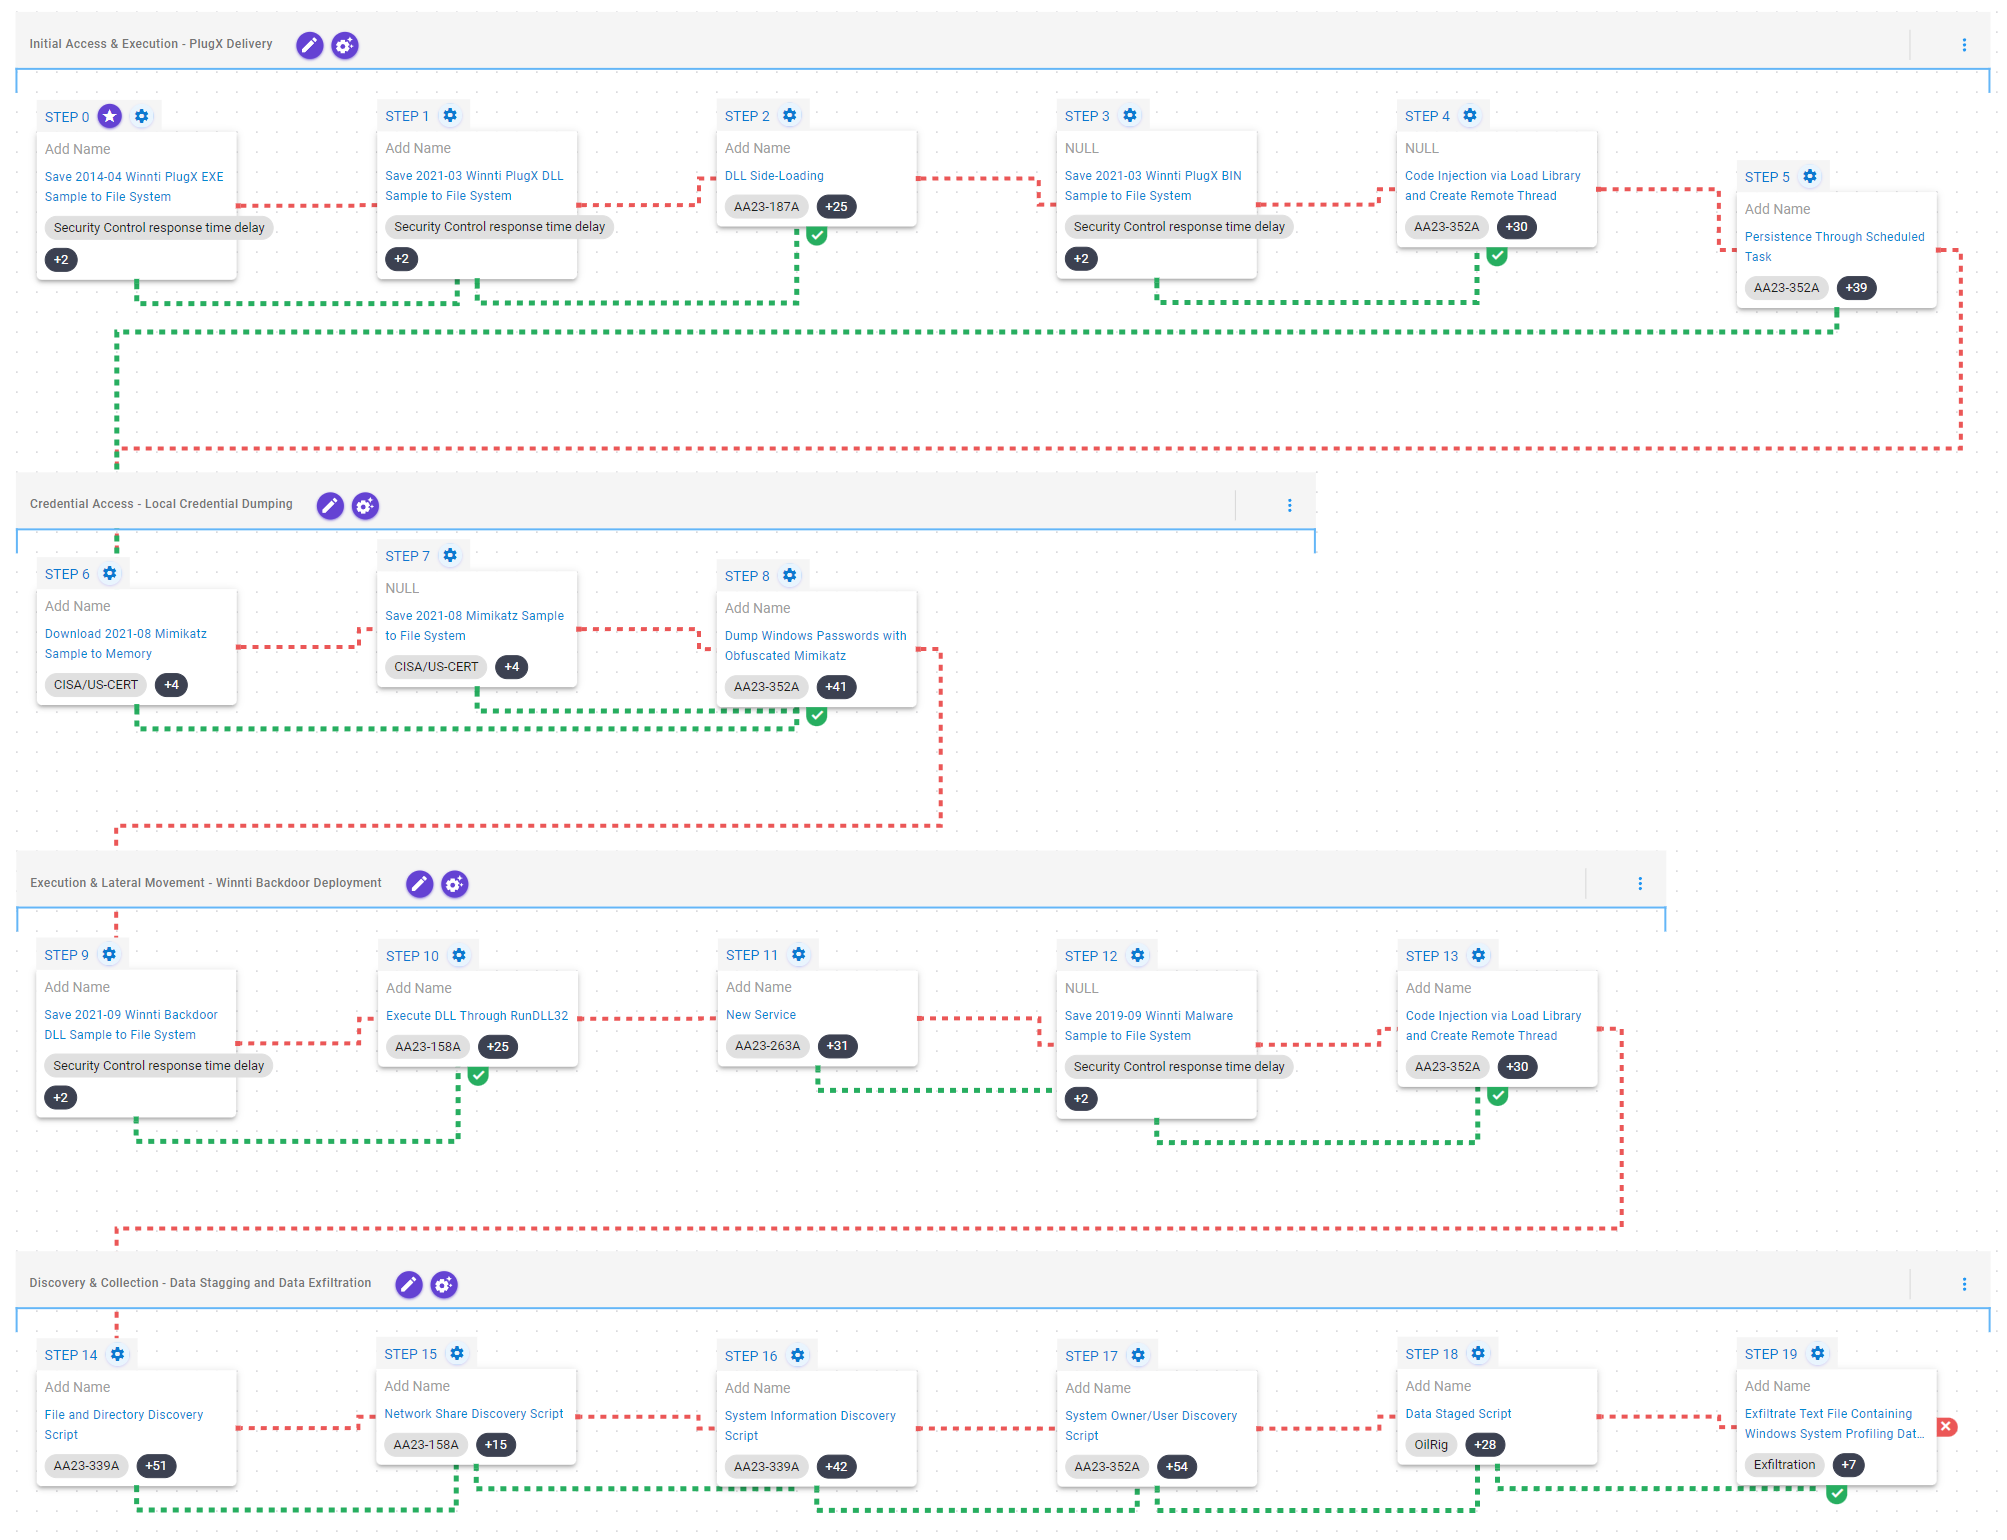Open the STEP 19 settings gear
Viewport: 2007px width, 1540px height.
(1817, 1354)
